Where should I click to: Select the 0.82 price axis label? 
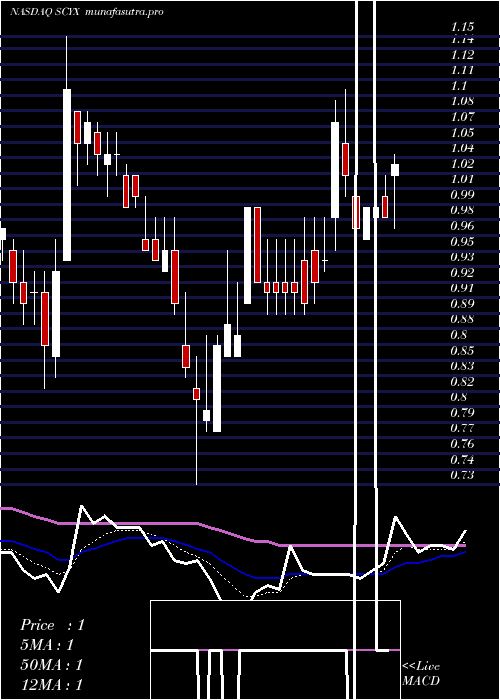[462, 382]
